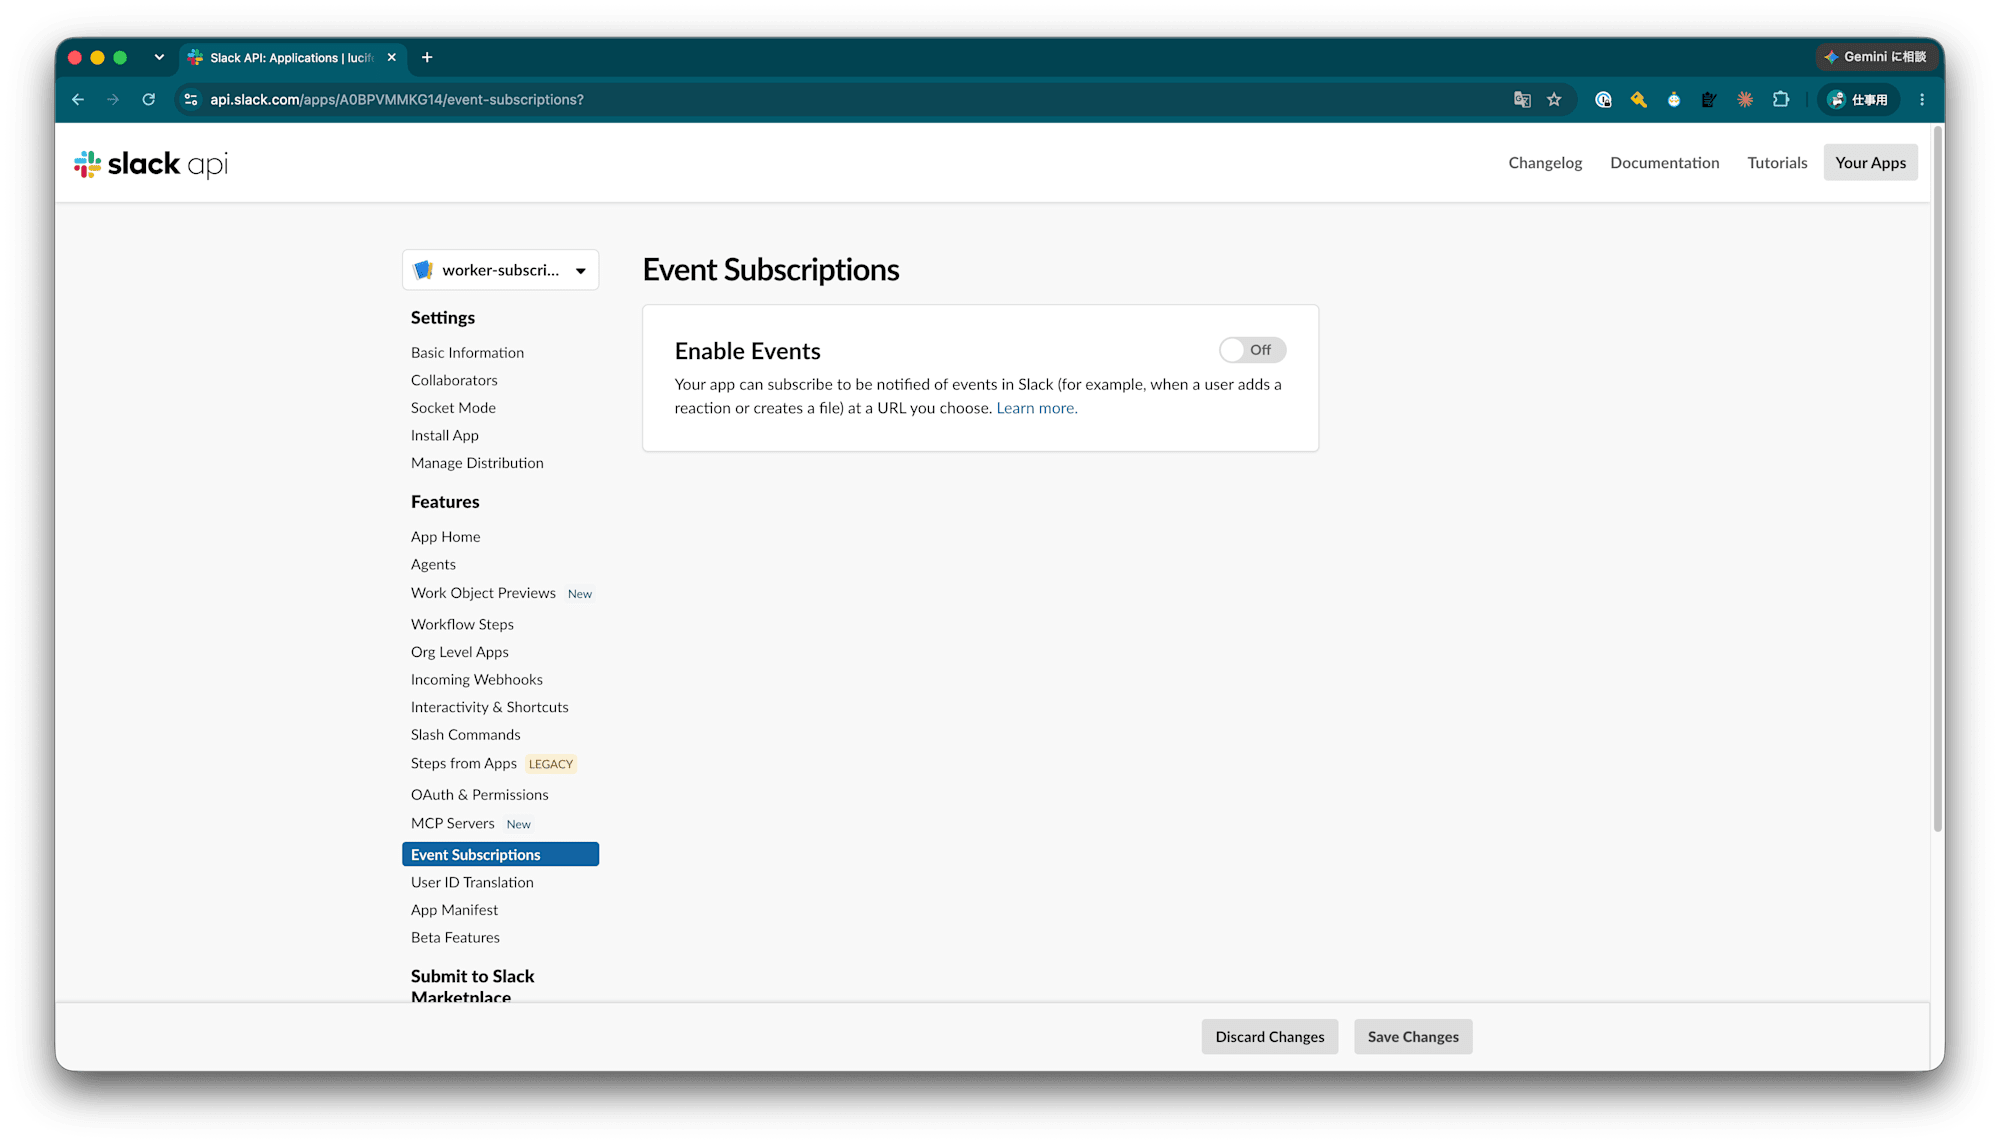Open Steps from Apps legacy page
The height and width of the screenshot is (1144, 2000).
coord(464,764)
